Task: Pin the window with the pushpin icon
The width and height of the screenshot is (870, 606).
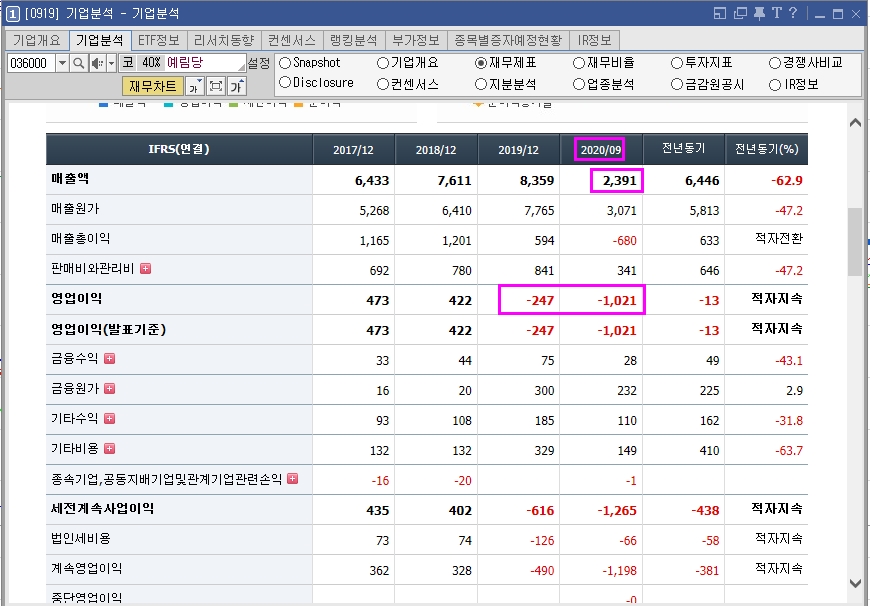Action: point(759,13)
